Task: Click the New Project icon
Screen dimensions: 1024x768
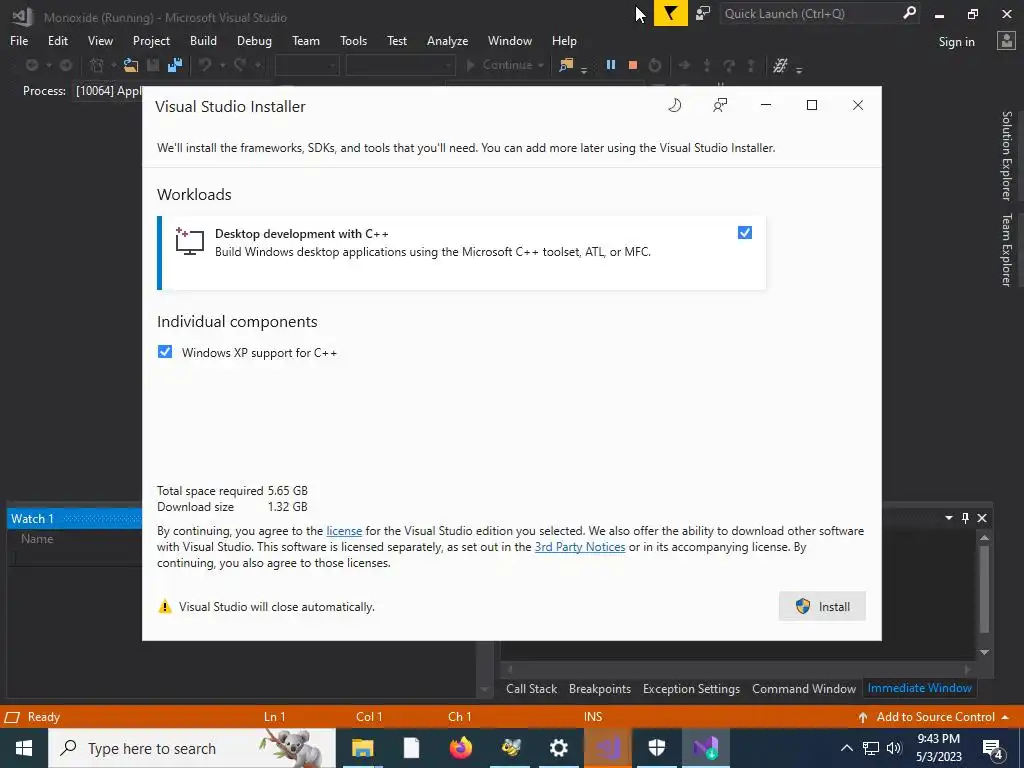Action: pos(97,65)
